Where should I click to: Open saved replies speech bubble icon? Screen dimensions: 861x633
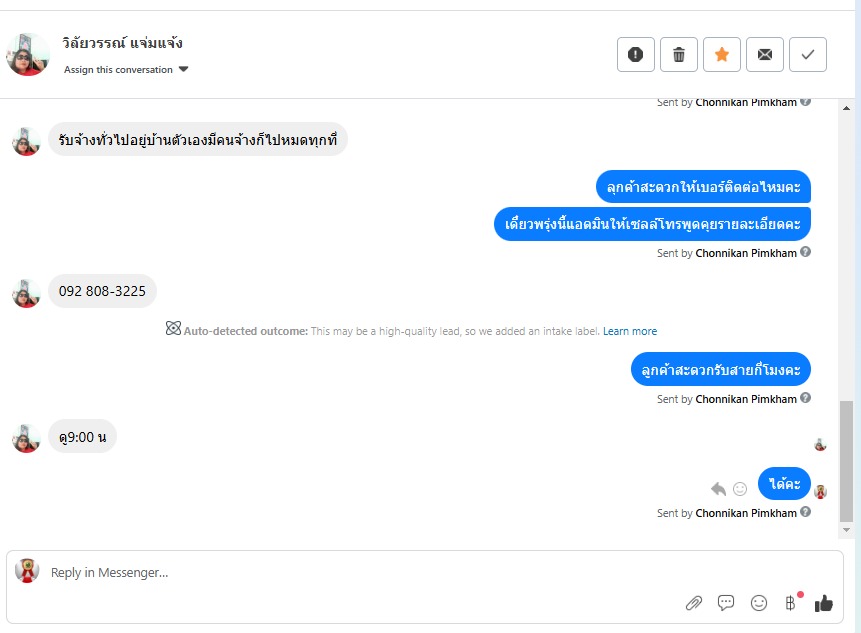[726, 603]
